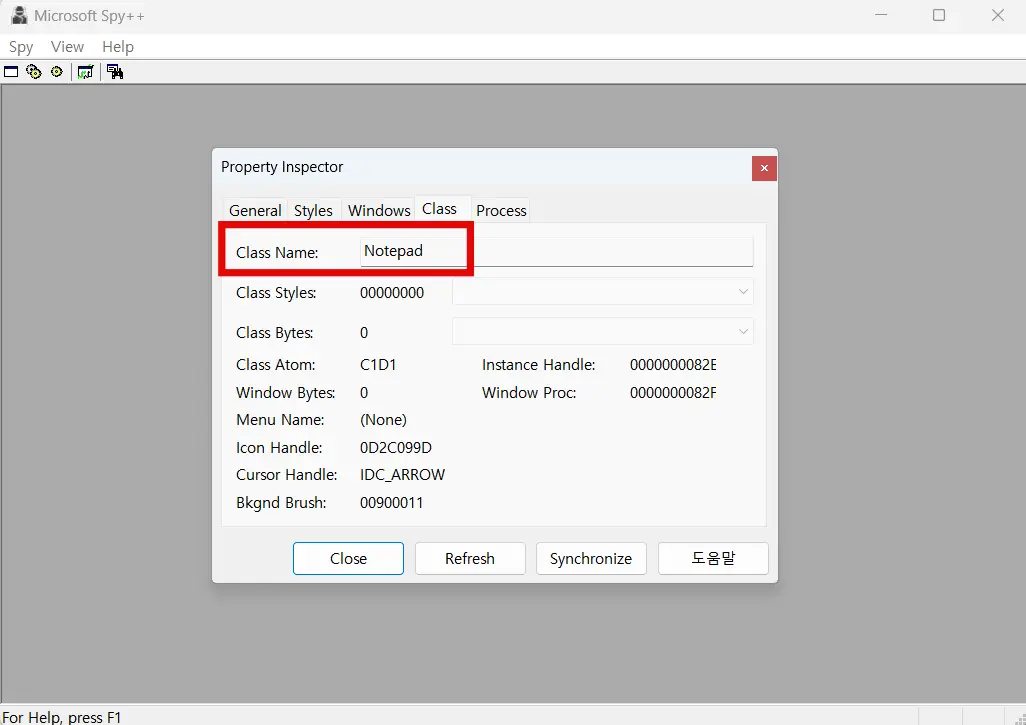Click the status bar help text
This screenshot has height=725, width=1026.
(x=62, y=717)
